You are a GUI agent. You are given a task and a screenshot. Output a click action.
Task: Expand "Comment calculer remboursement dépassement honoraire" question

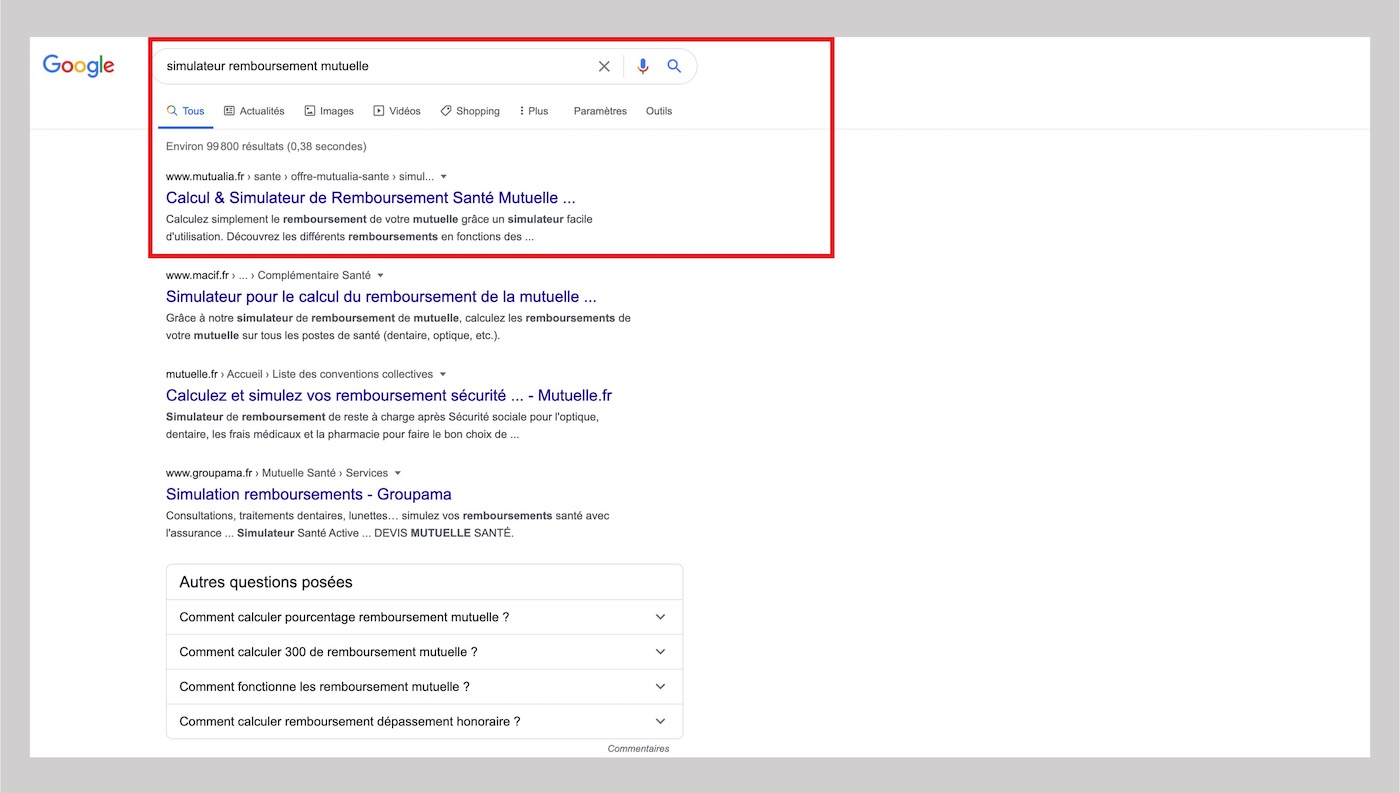(424, 721)
